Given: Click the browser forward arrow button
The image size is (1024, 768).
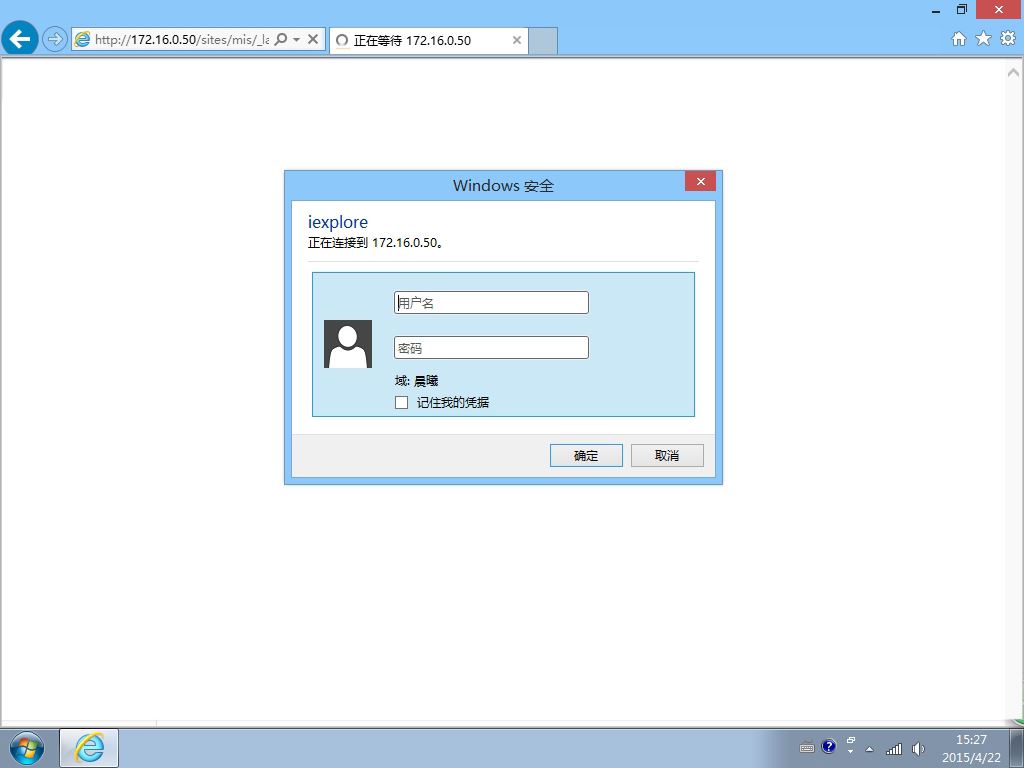Looking at the screenshot, I should [x=55, y=39].
